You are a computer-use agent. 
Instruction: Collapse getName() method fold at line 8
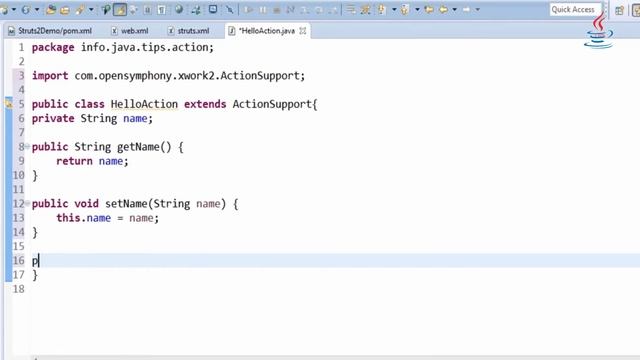point(27,146)
